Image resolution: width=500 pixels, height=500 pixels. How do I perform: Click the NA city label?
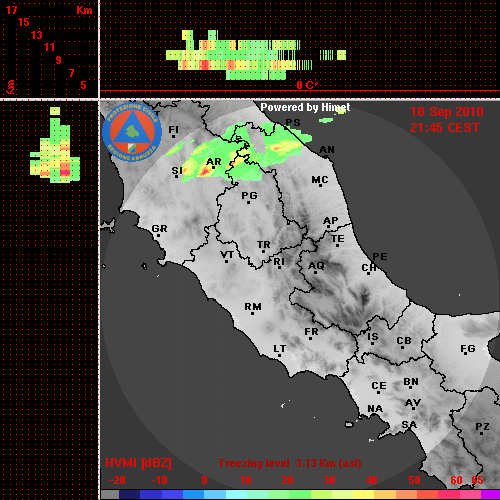point(375,409)
